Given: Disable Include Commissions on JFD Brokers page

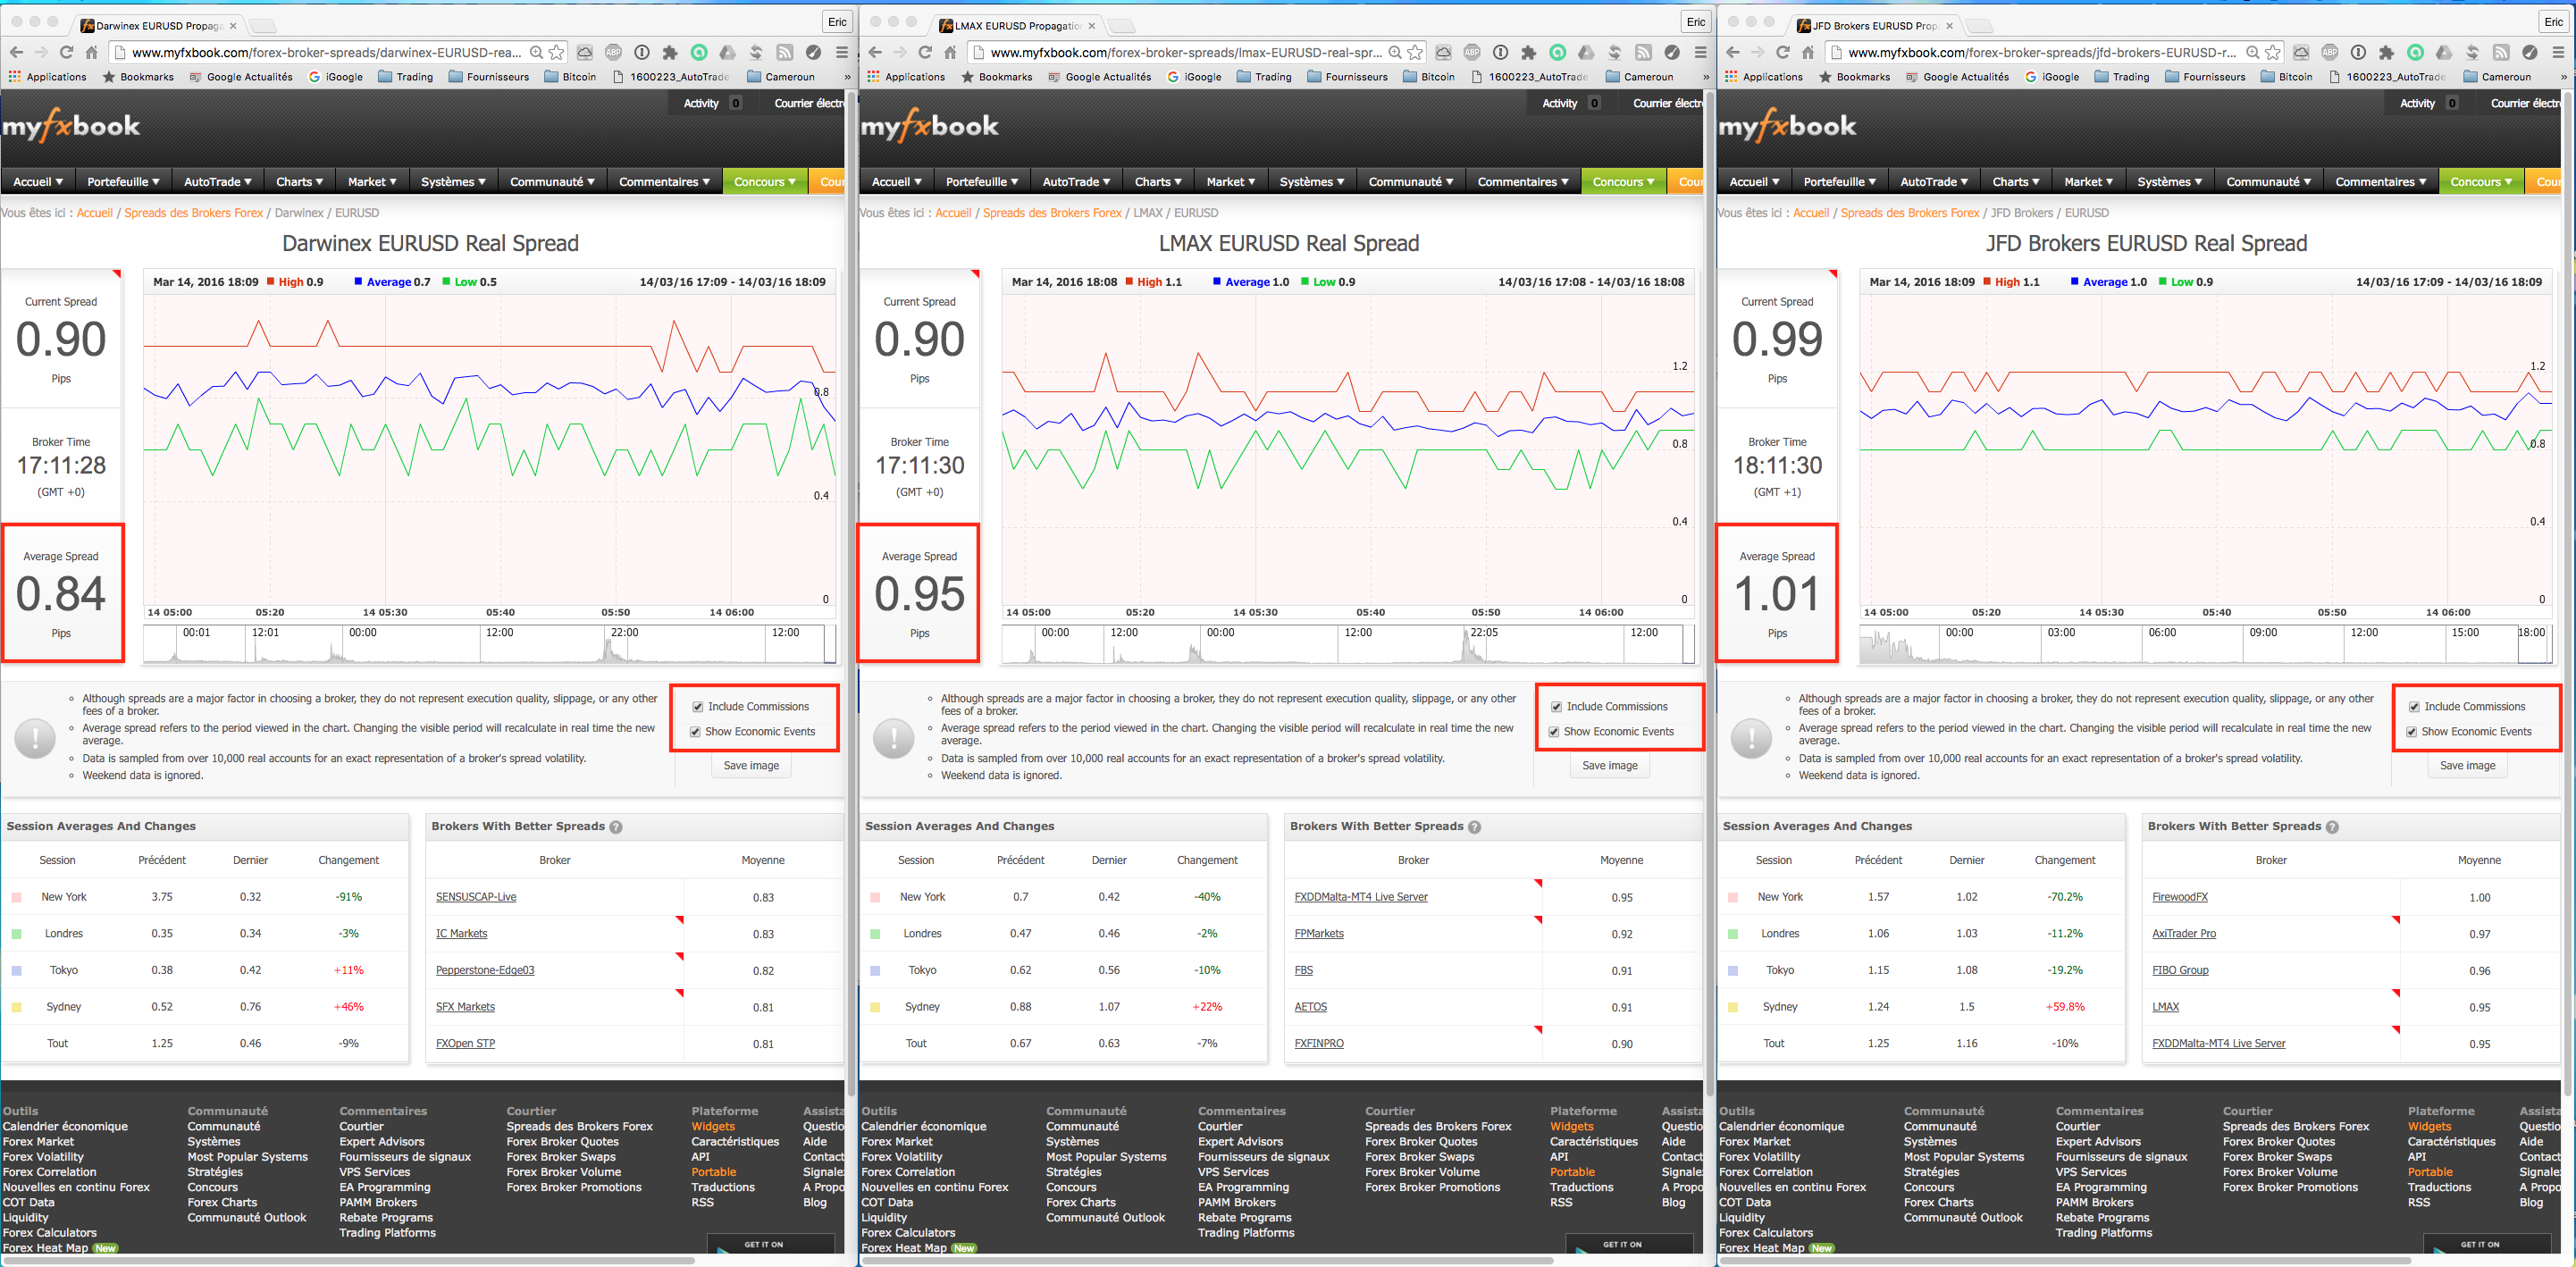Looking at the screenshot, I should pyautogui.click(x=2414, y=707).
